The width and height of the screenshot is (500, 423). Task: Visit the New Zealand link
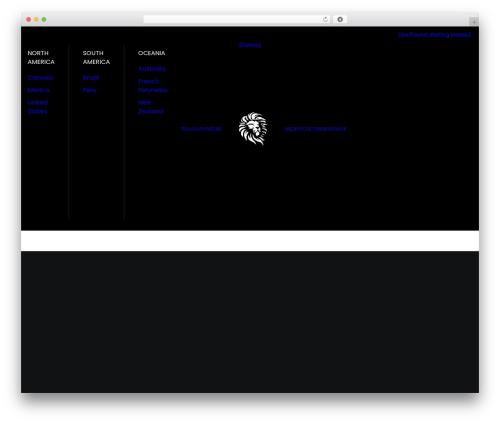pos(151,107)
